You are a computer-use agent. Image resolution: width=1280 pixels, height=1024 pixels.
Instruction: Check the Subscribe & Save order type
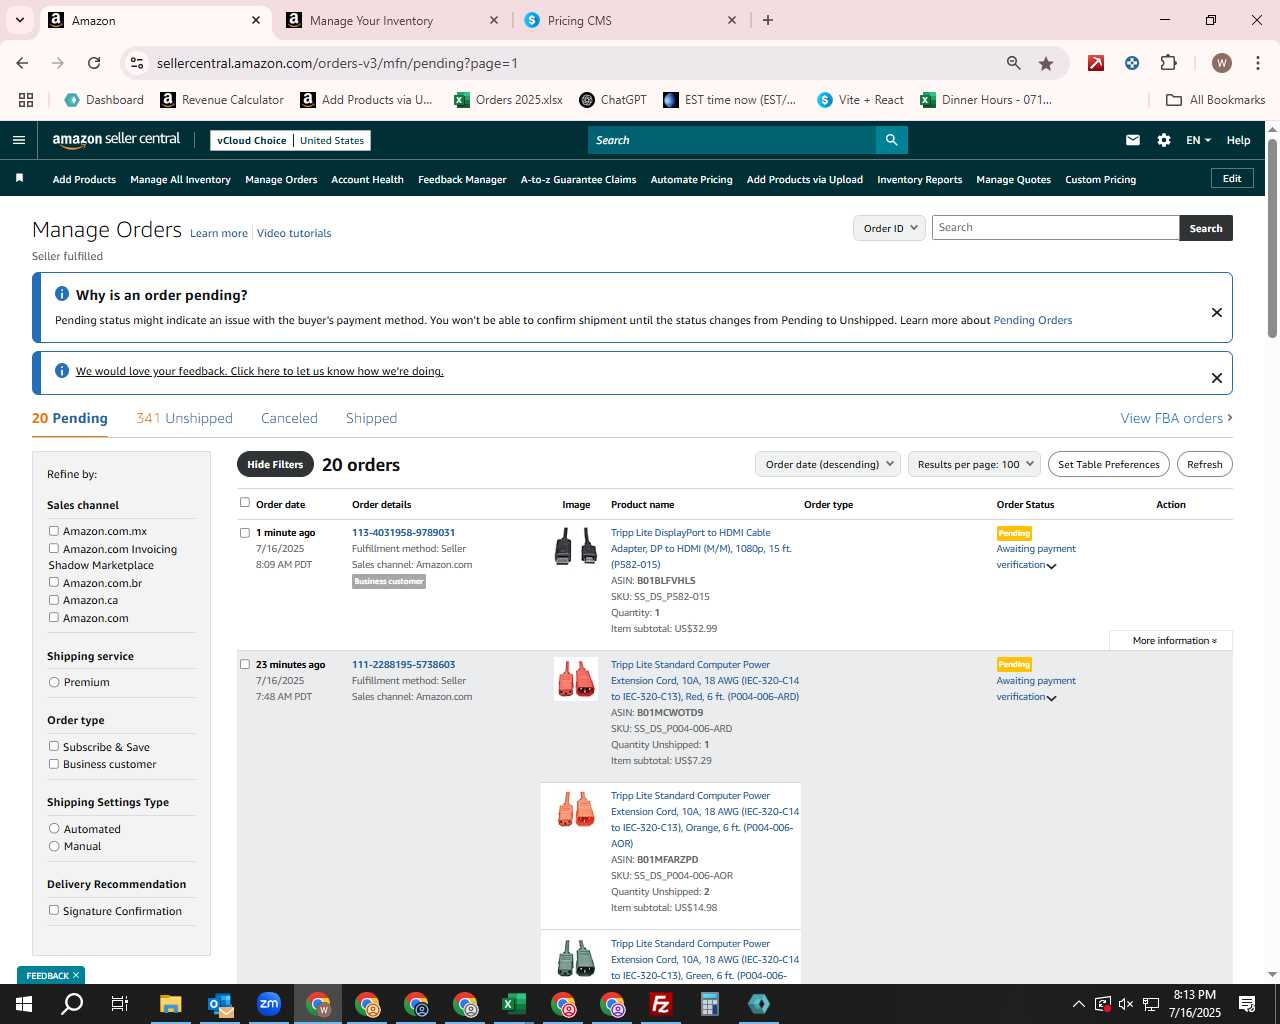pyautogui.click(x=54, y=746)
